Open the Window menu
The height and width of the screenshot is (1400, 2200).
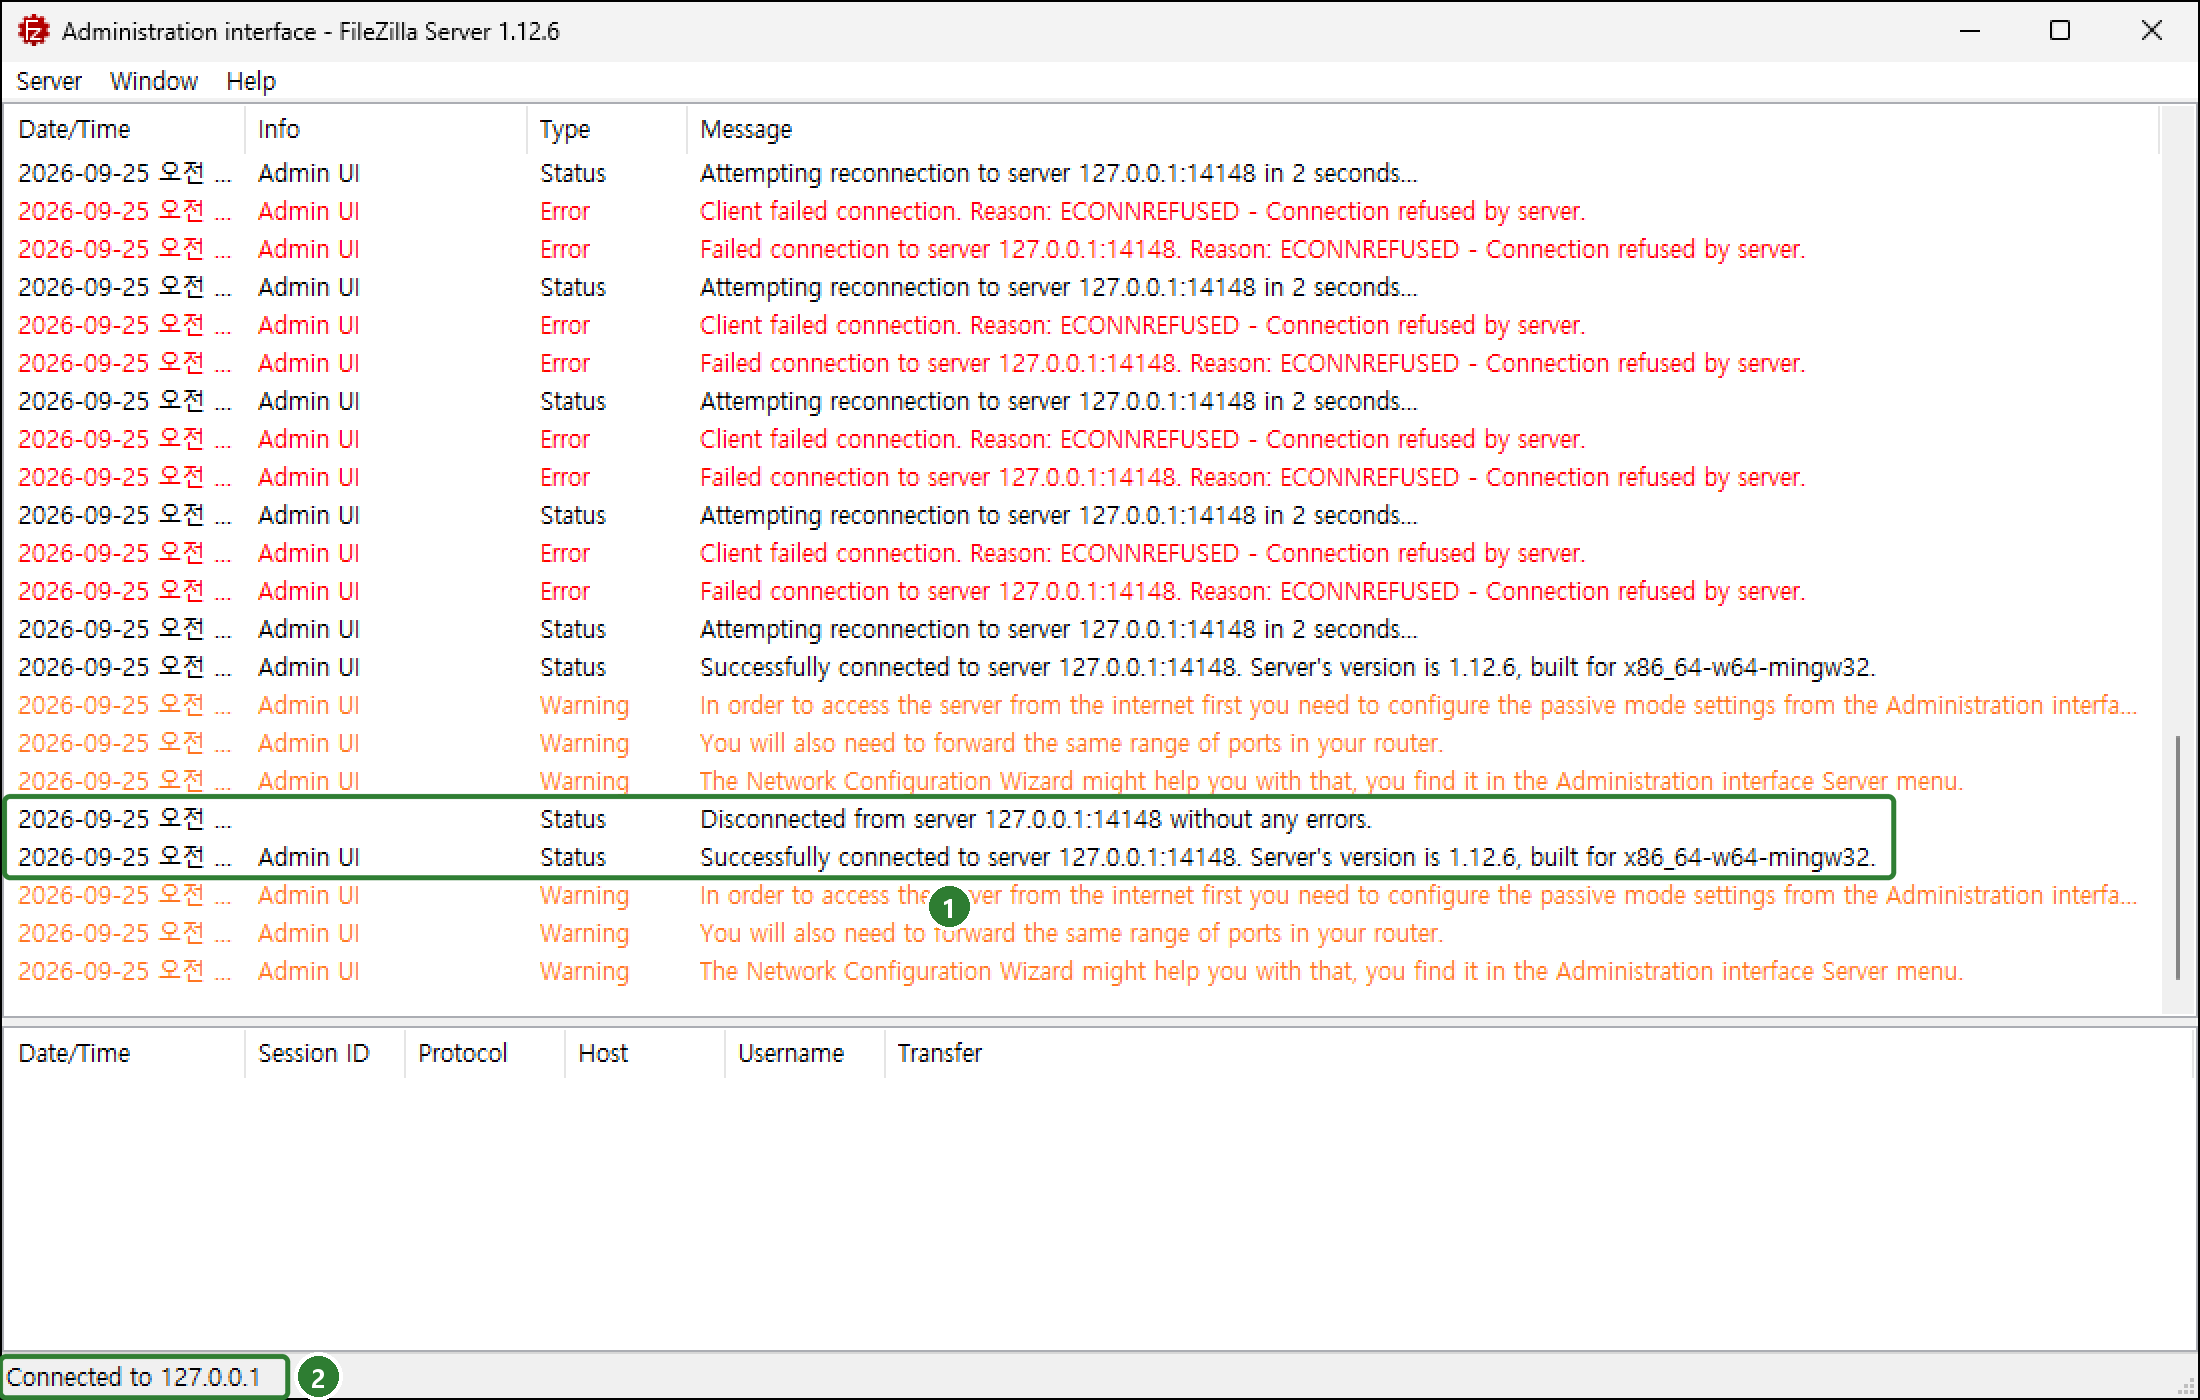pos(154,81)
